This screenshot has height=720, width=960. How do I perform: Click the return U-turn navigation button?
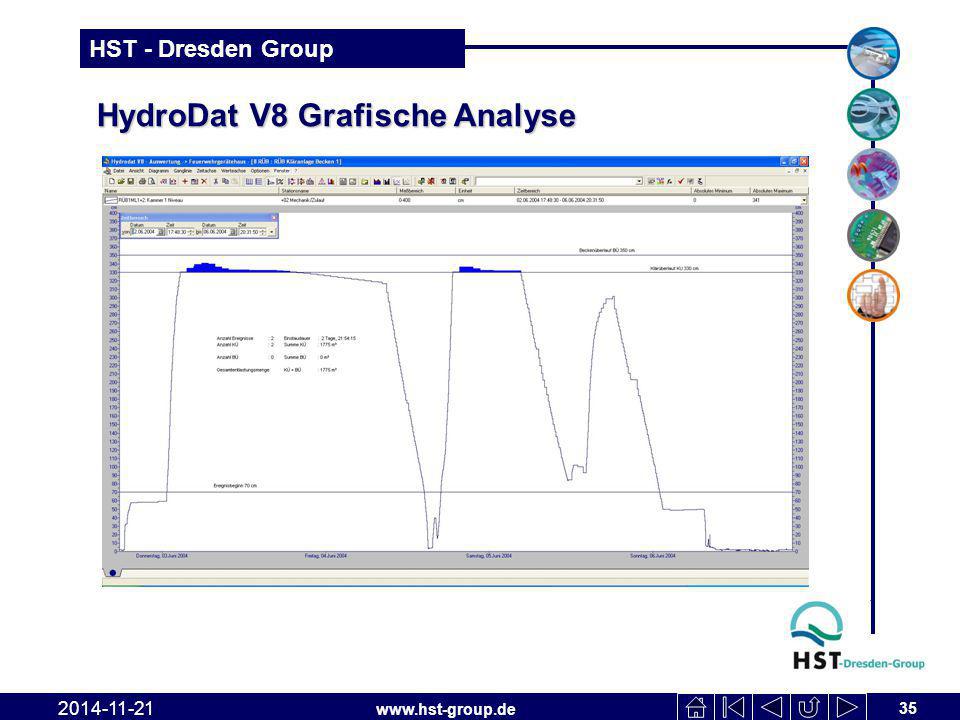tap(809, 707)
